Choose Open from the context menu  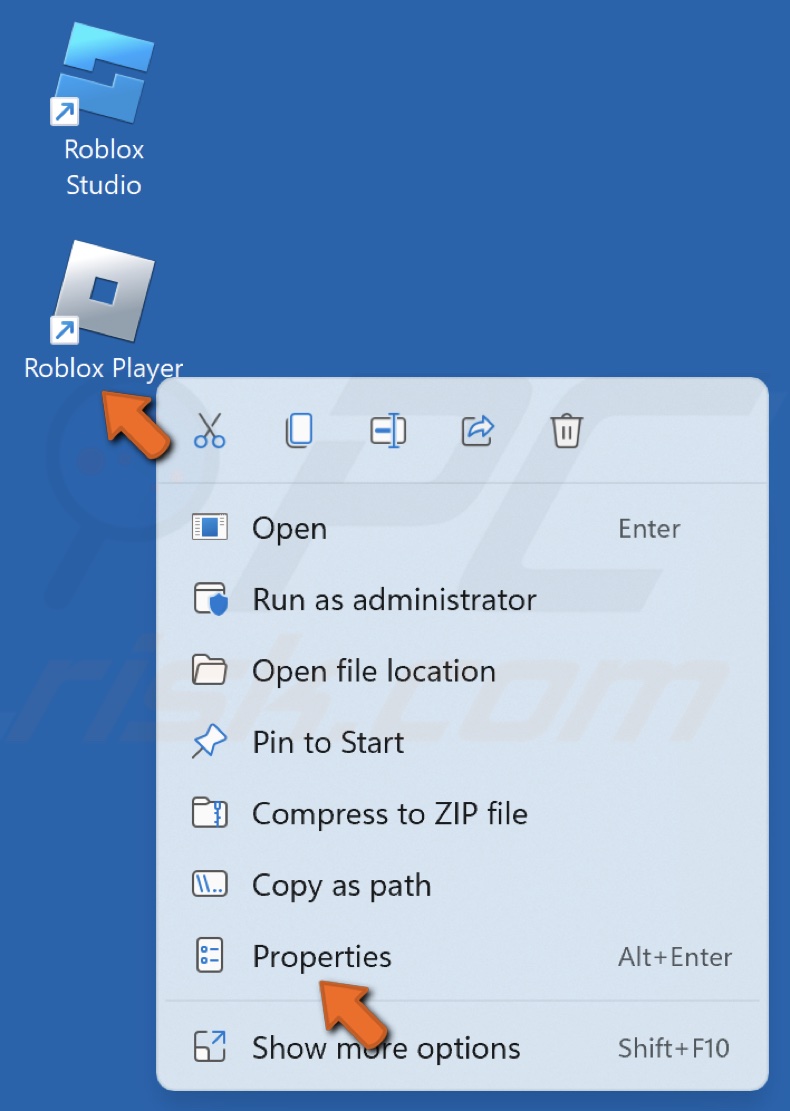tap(462, 529)
